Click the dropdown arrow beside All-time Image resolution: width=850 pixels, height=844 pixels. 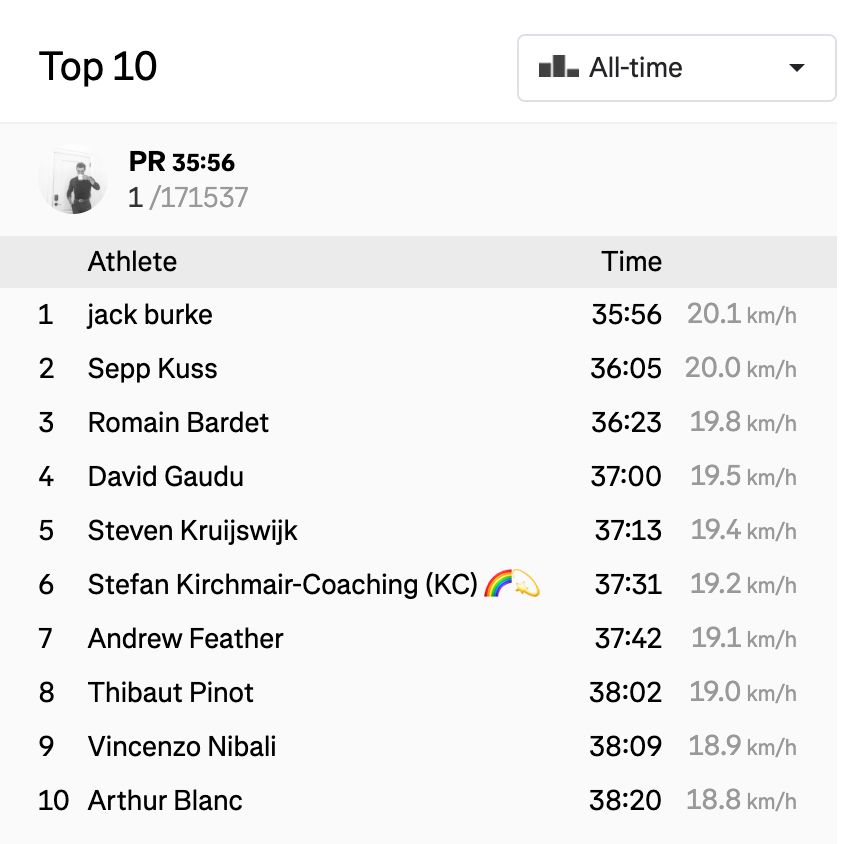(x=796, y=68)
